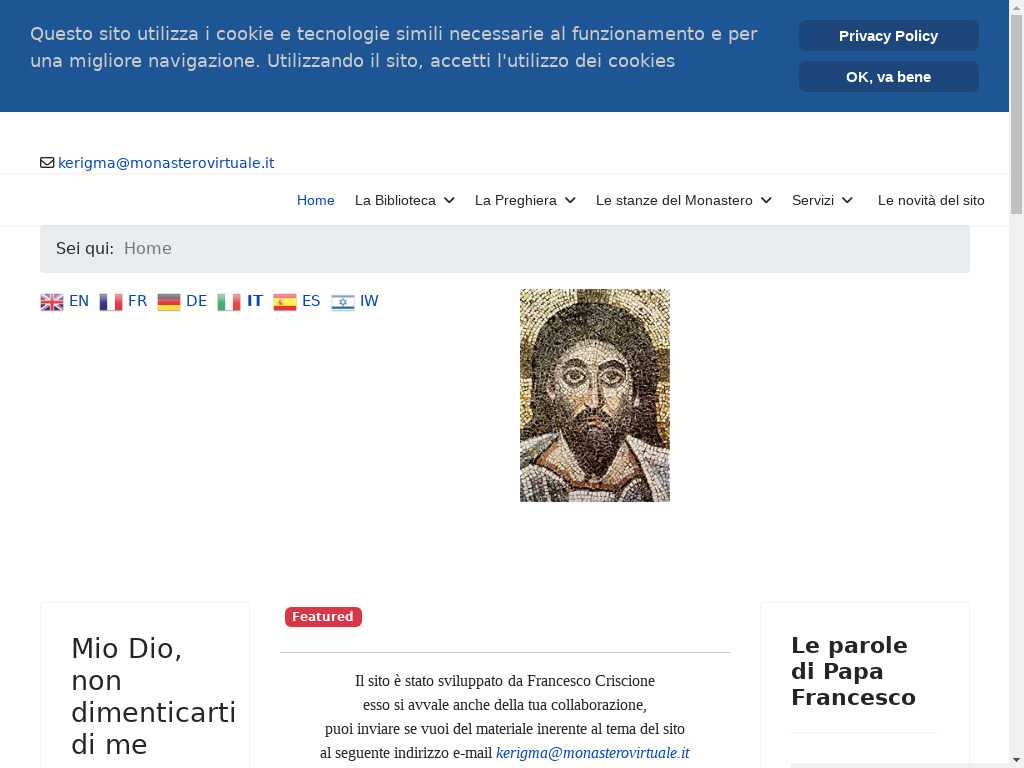
Task: Click the red Featured badge
Action: 323,616
